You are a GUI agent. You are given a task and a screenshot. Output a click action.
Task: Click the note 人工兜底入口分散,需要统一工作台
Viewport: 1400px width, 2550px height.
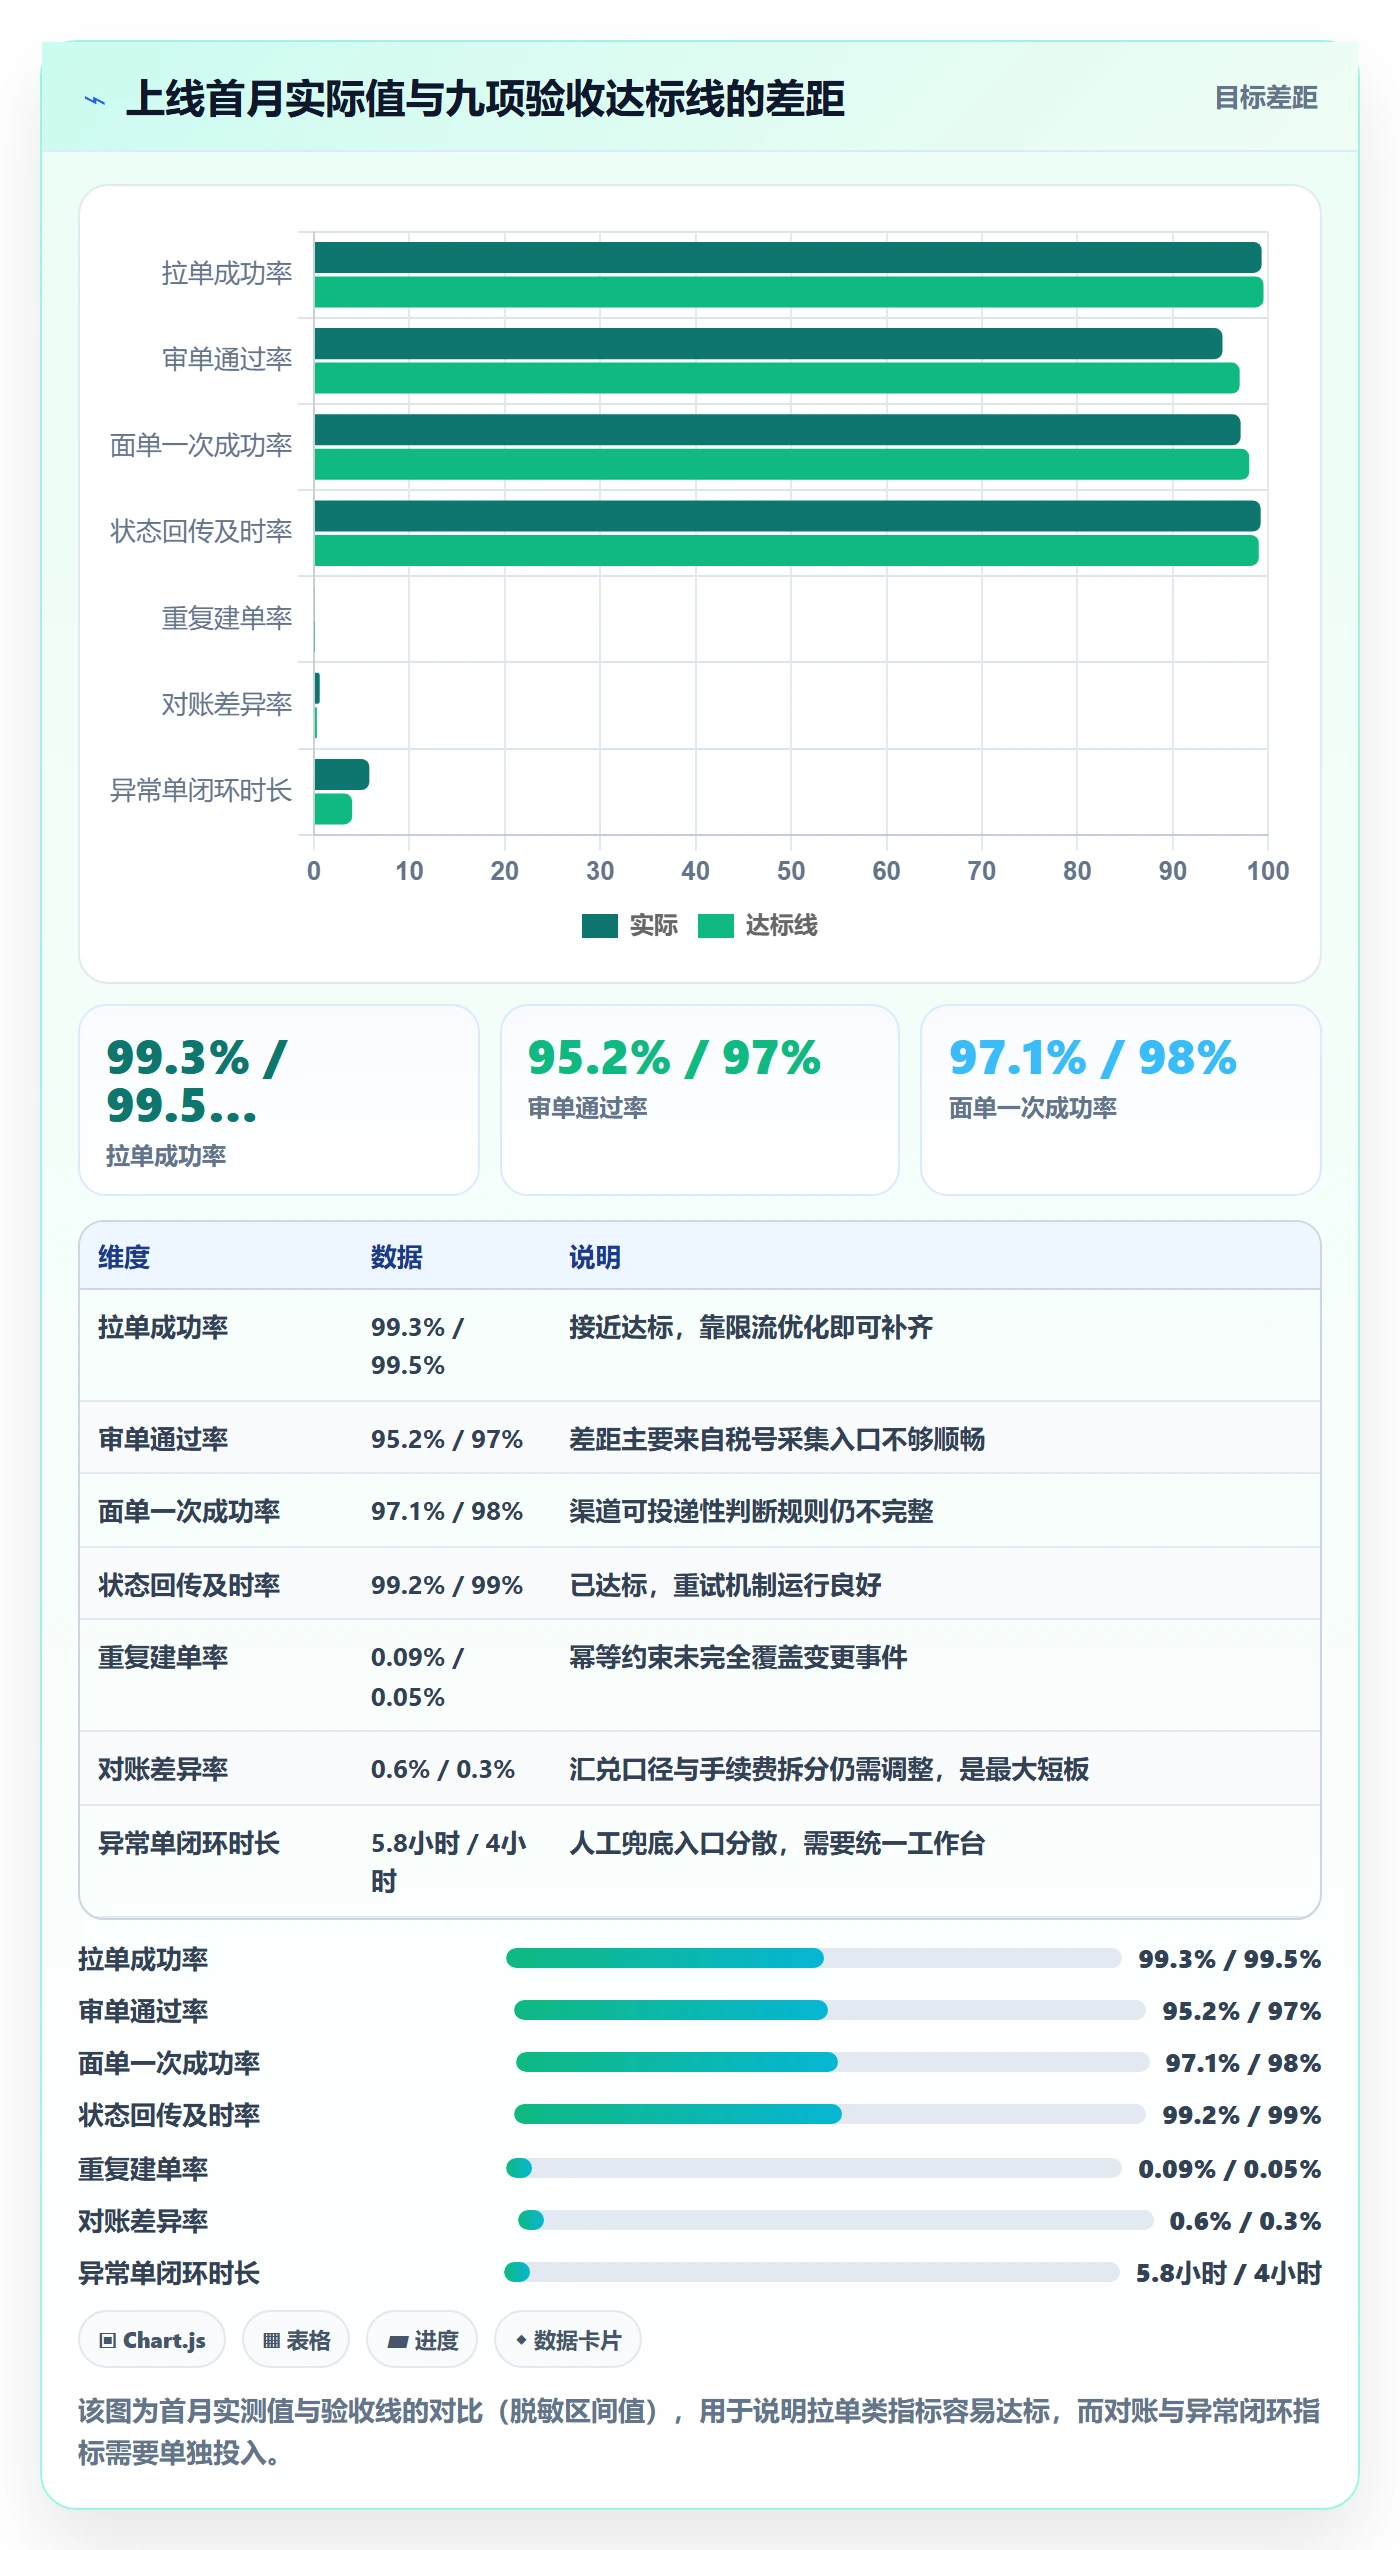[777, 1843]
